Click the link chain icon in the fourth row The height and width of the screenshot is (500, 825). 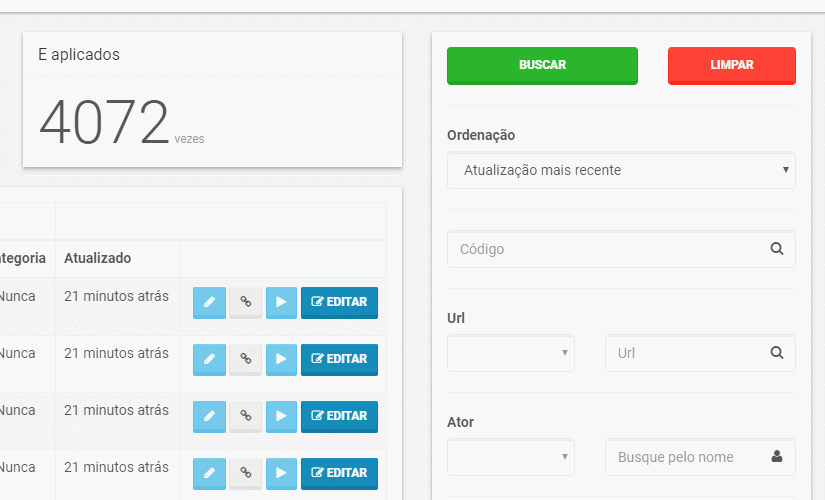(246, 473)
